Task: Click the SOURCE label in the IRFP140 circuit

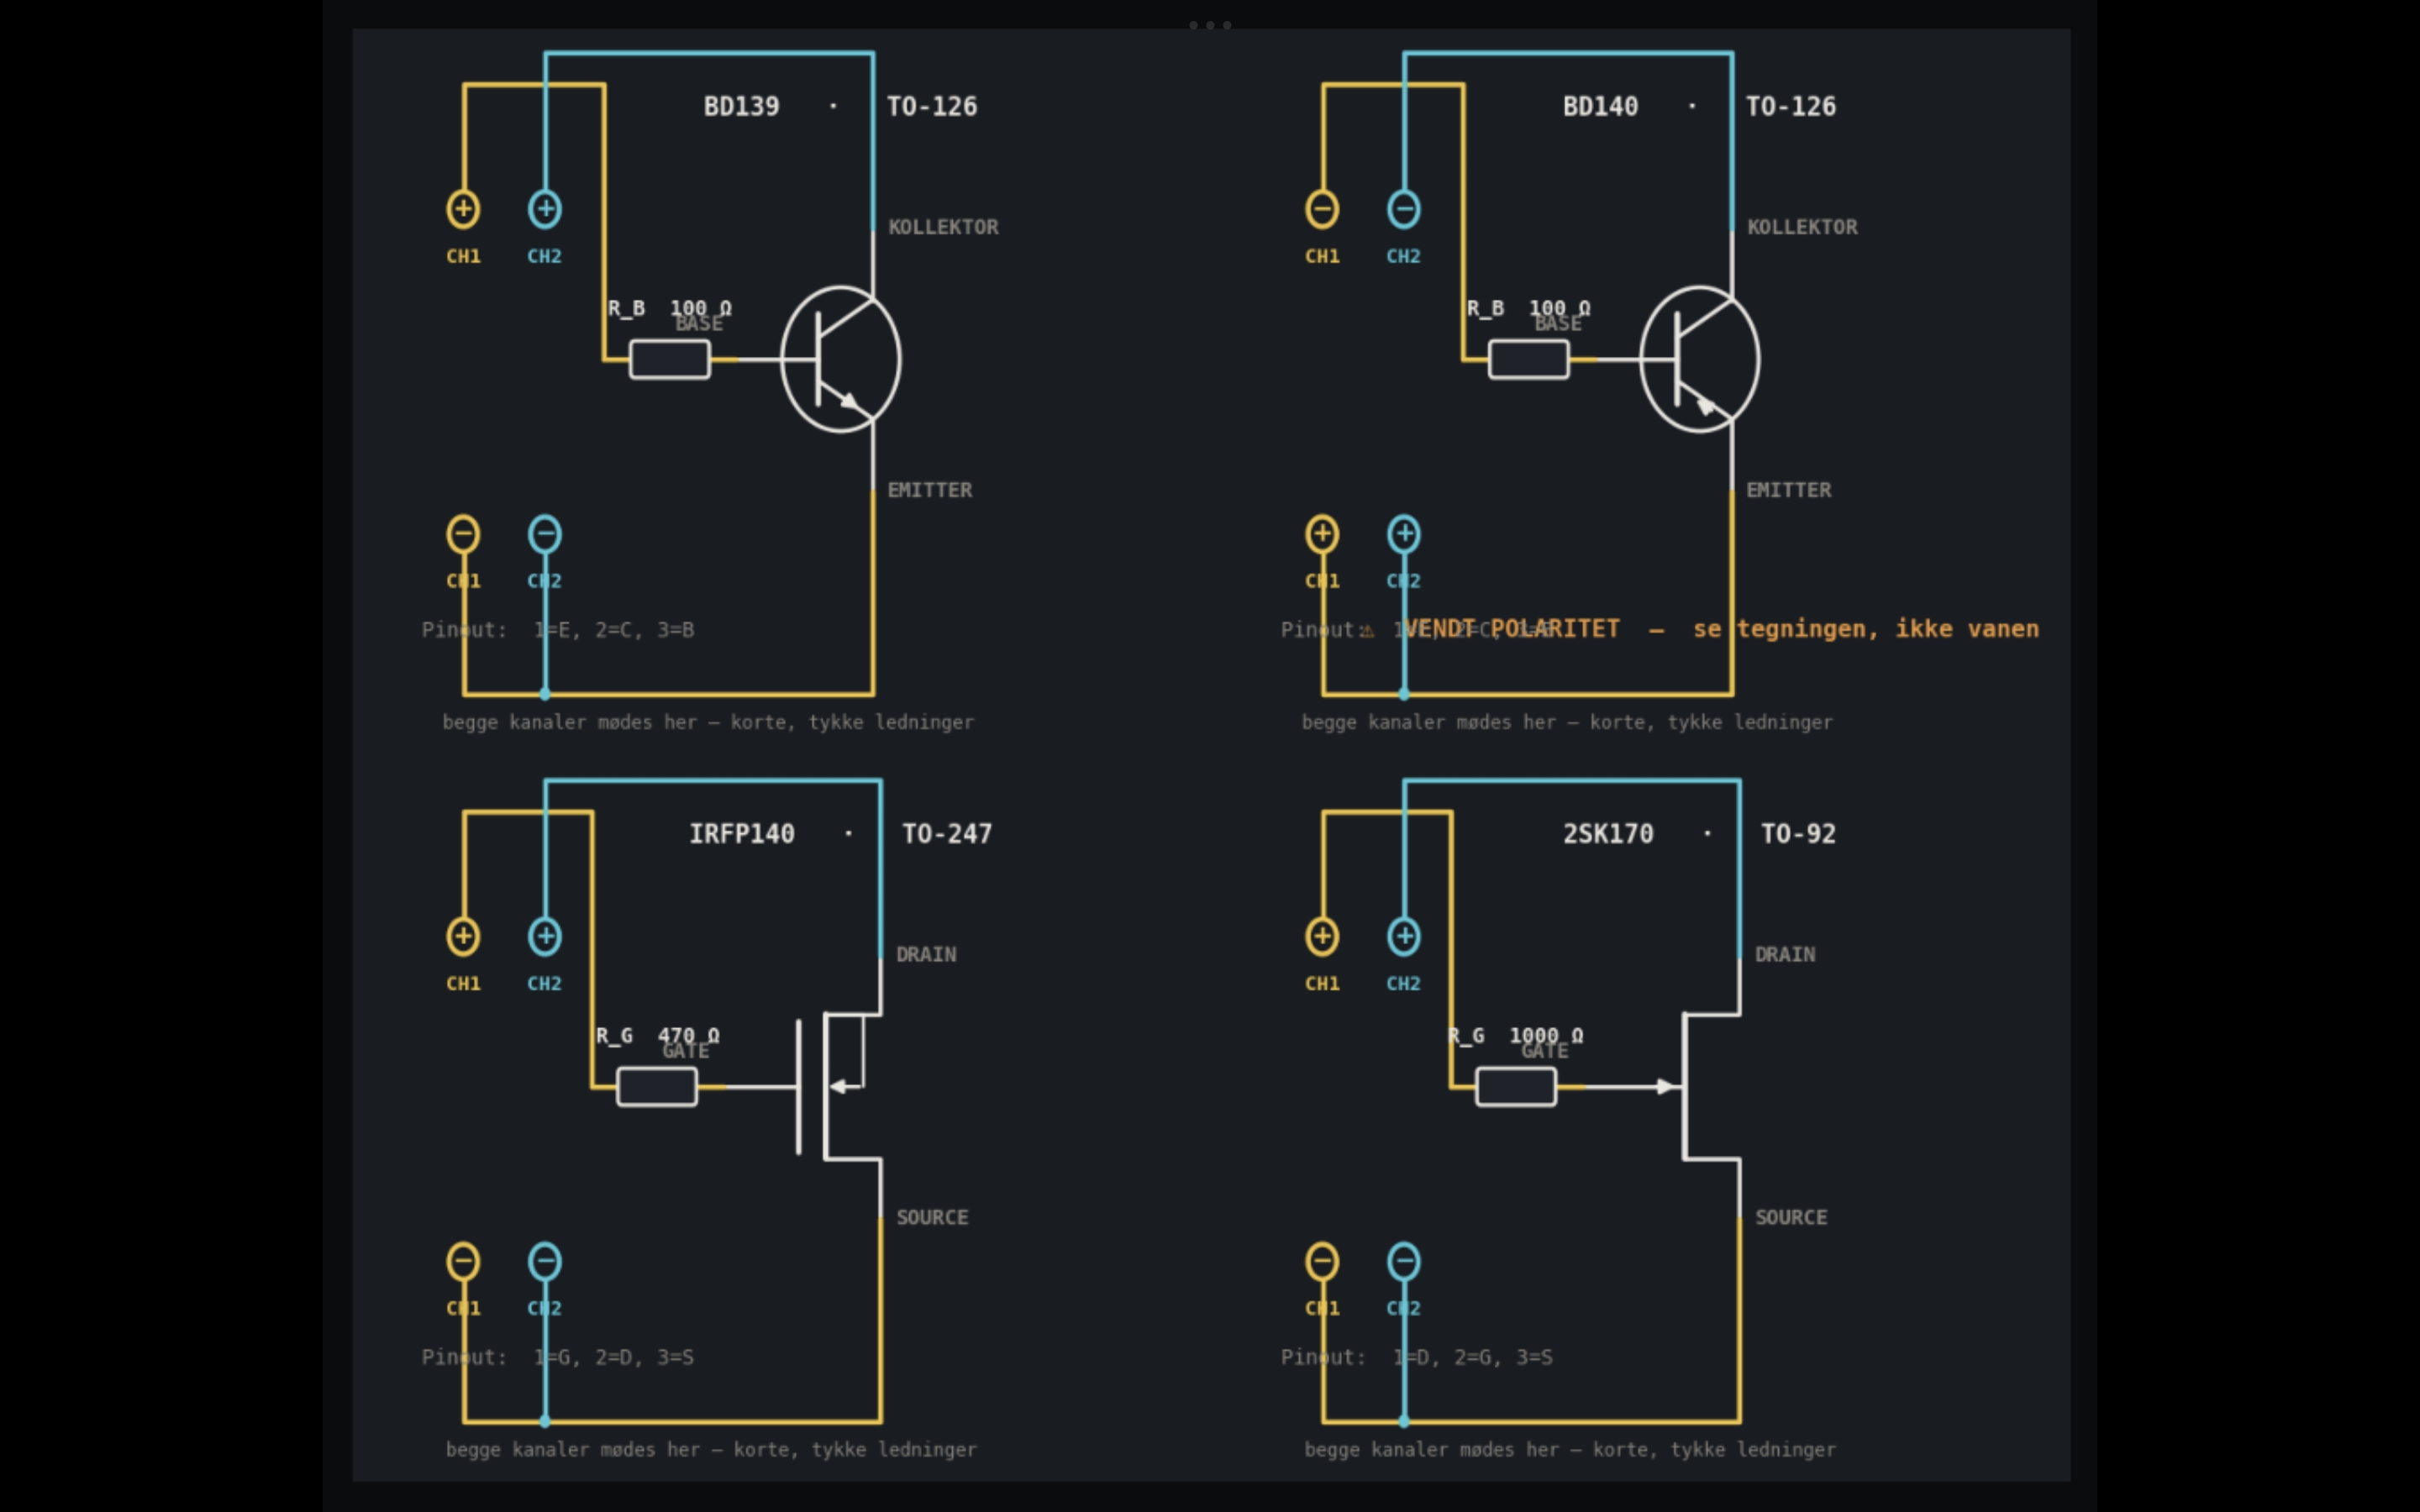Action: coord(932,1217)
